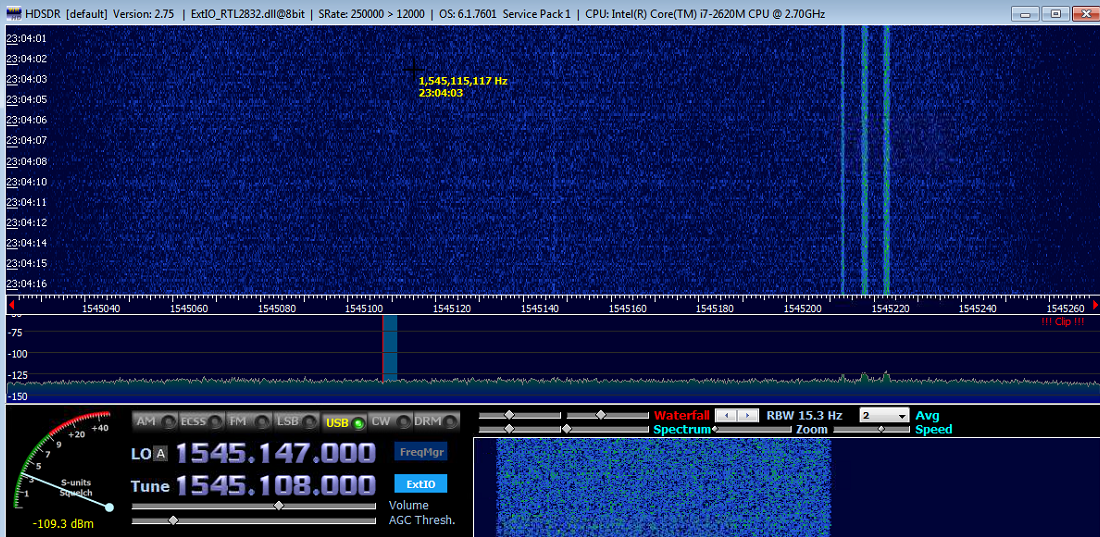The width and height of the screenshot is (1100, 537).
Task: Click the LO A selector button
Action: click(x=160, y=454)
